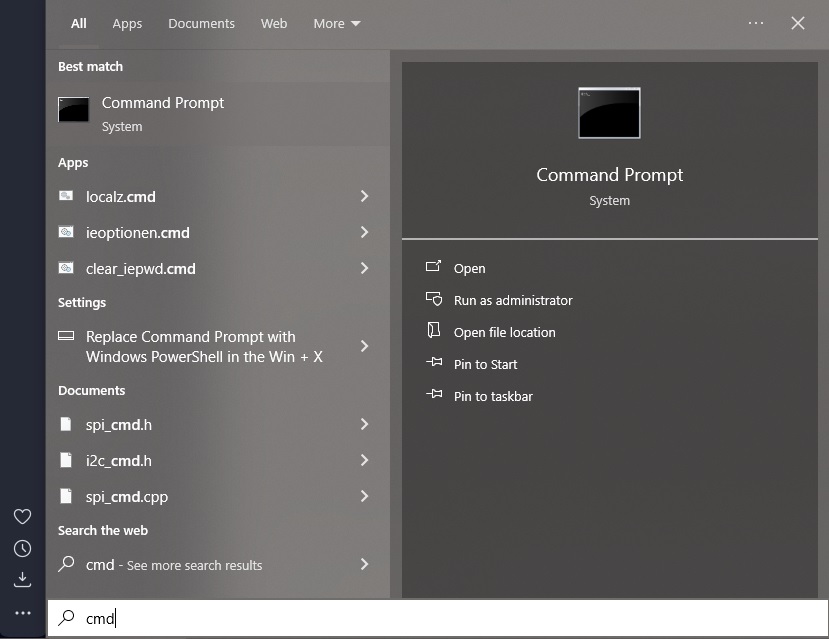The width and height of the screenshot is (829, 639).
Task: Click the Pin to Start pin icon
Action: [x=434, y=362]
